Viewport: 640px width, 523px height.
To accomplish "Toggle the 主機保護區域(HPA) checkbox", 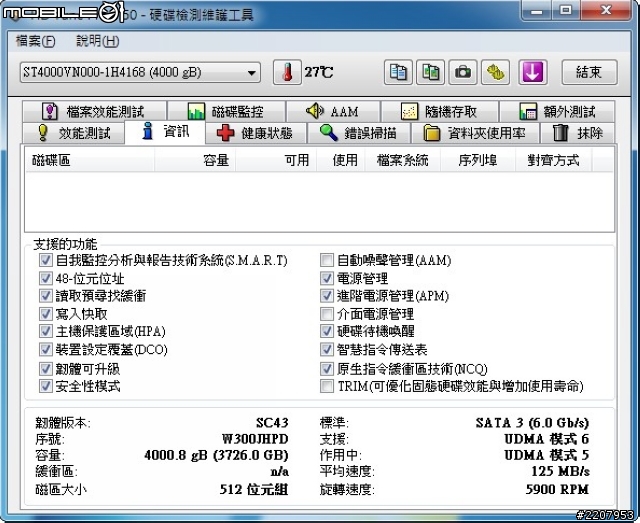I will 45,331.
